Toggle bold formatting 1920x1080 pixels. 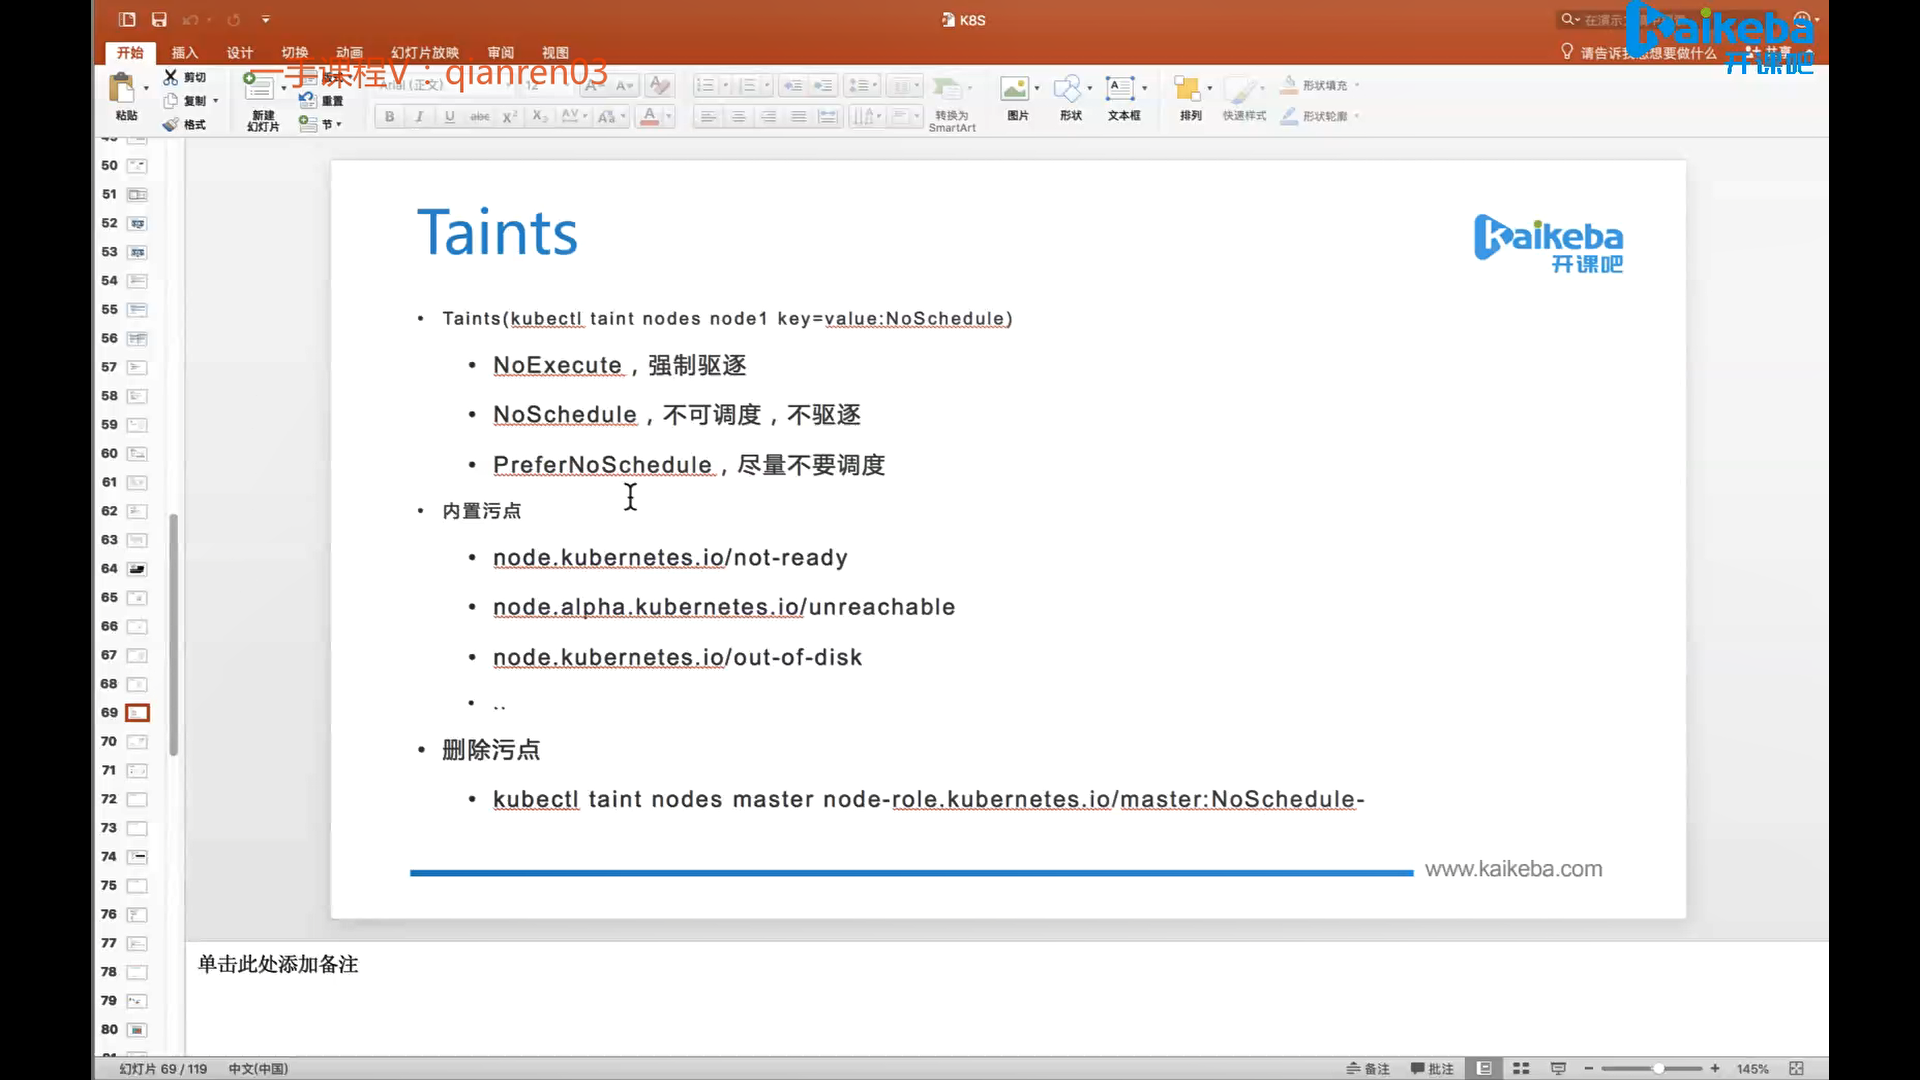pyautogui.click(x=389, y=117)
